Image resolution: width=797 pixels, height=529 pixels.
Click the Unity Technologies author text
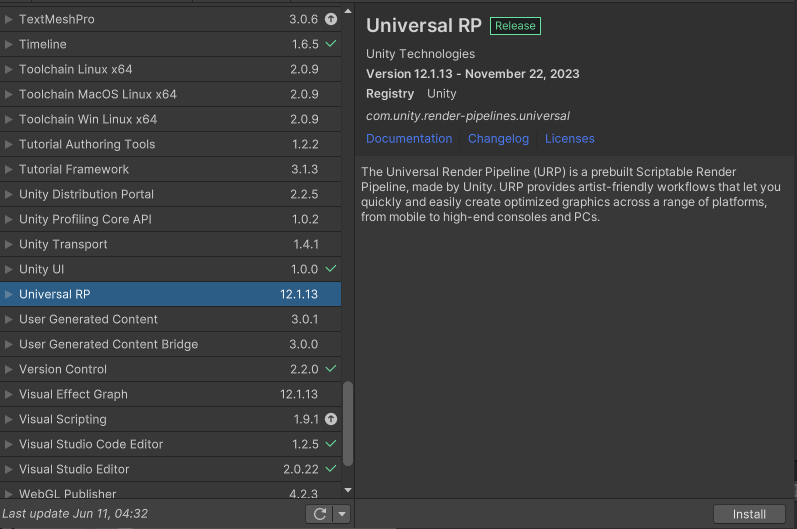(420, 54)
